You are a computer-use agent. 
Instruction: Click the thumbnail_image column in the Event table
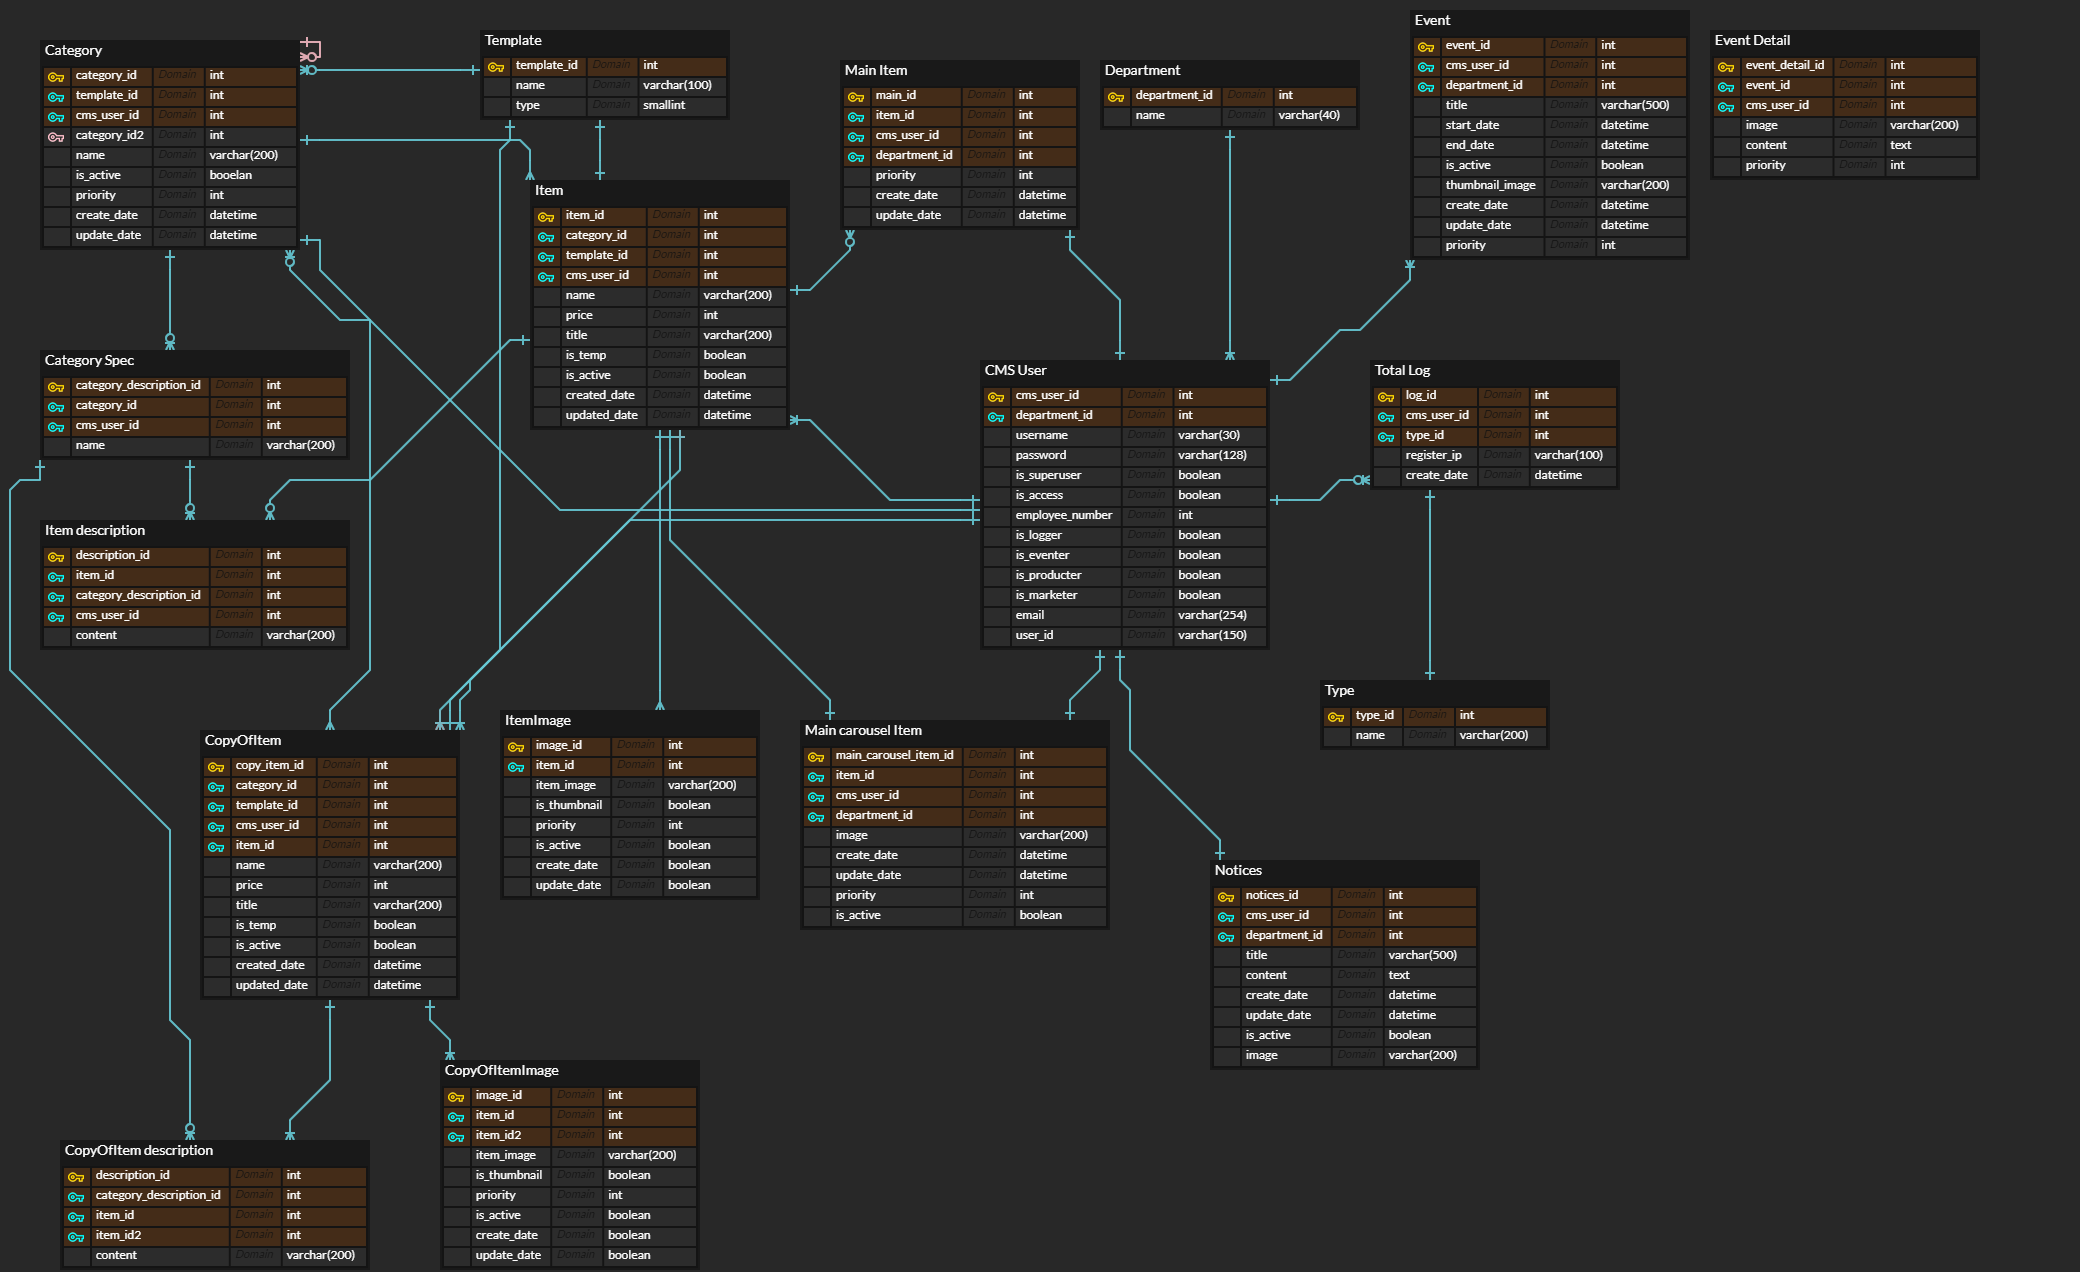click(1490, 185)
